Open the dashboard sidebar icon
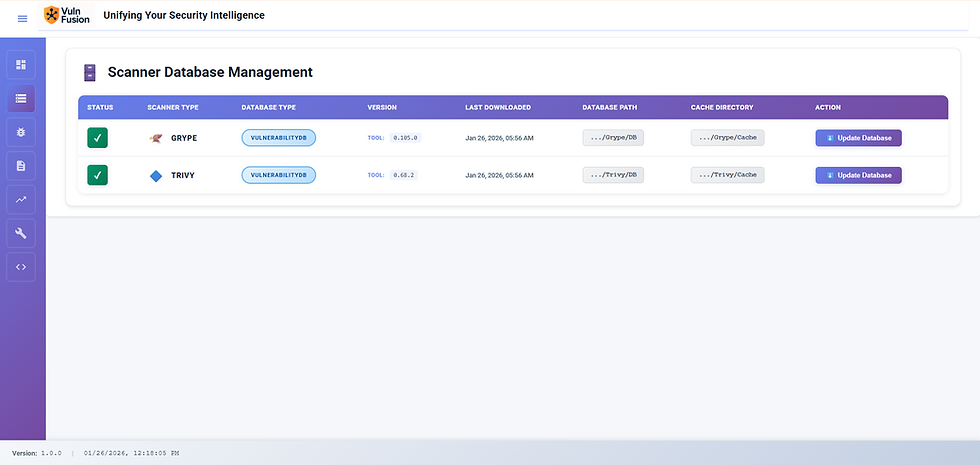980x465 pixels. pos(21,64)
